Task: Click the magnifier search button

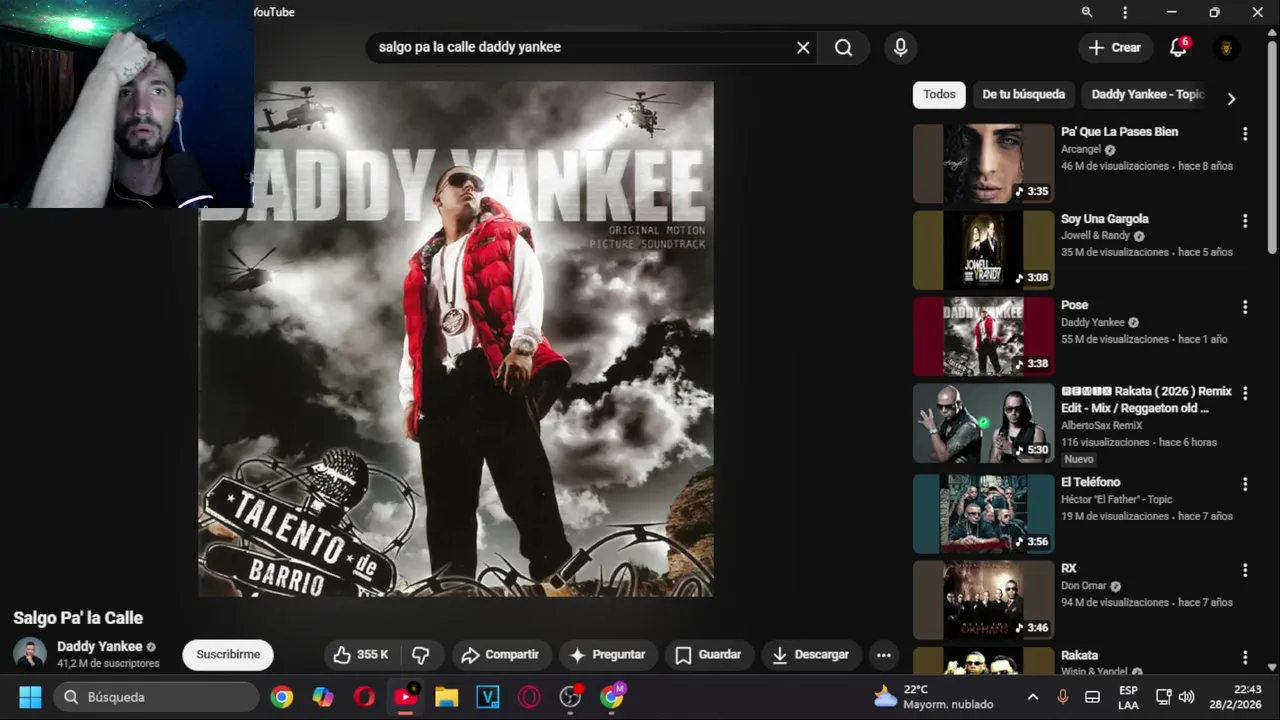Action: tap(843, 48)
